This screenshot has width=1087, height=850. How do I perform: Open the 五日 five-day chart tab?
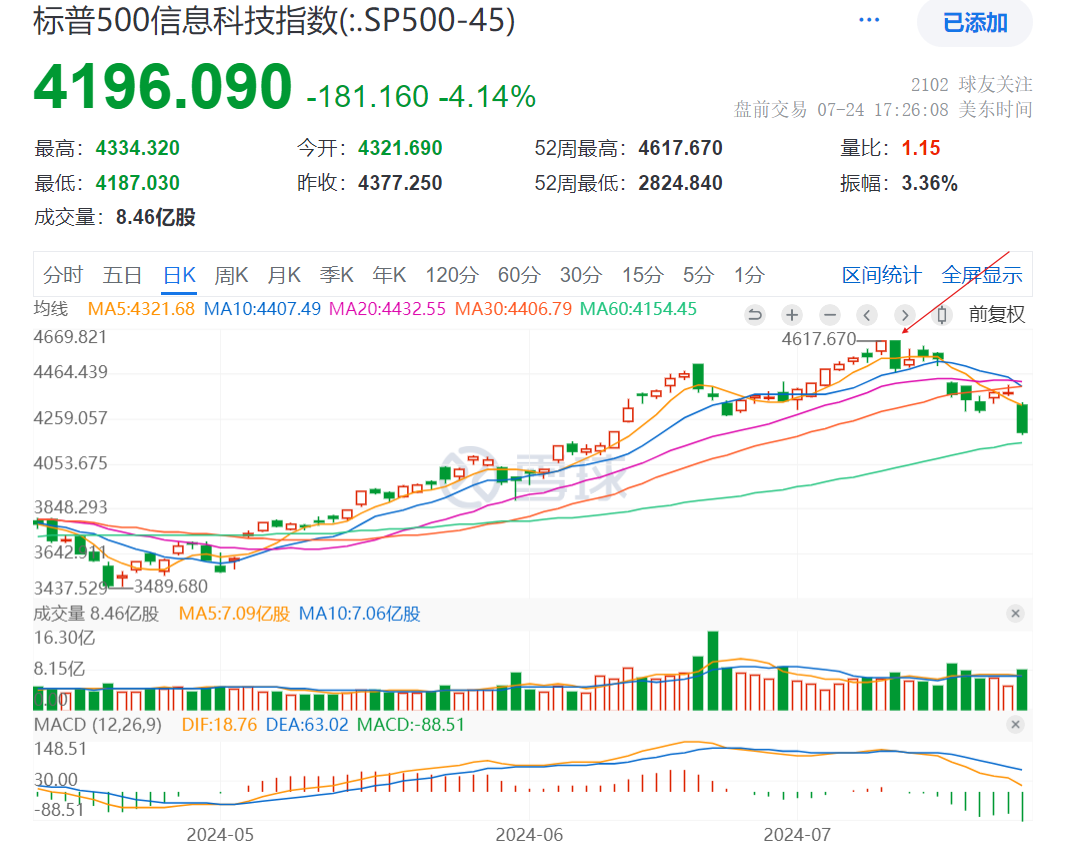point(122,275)
